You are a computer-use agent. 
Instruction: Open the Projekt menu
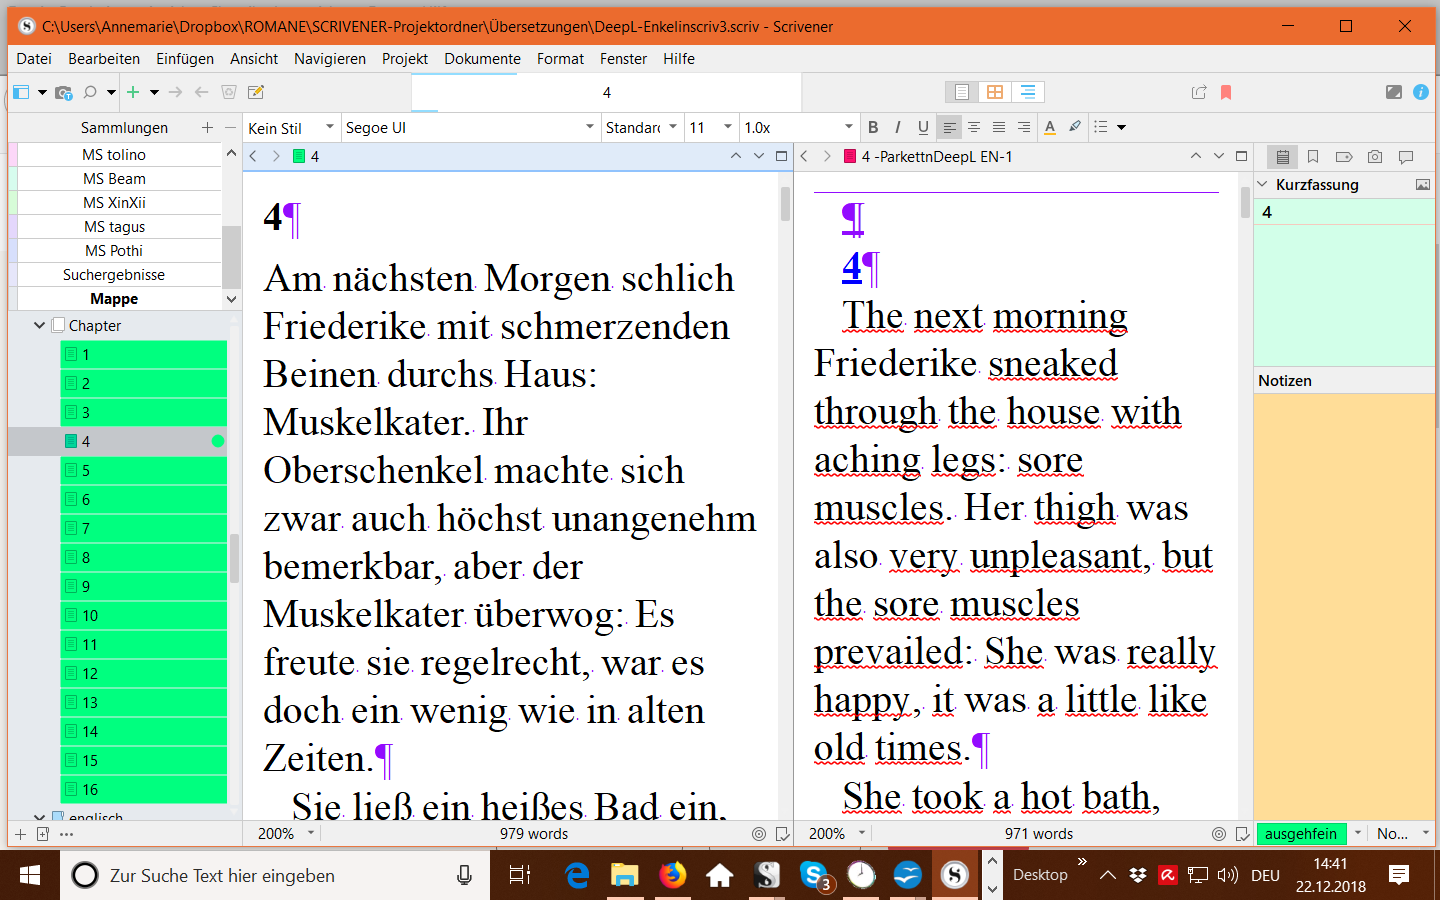[x=404, y=59]
